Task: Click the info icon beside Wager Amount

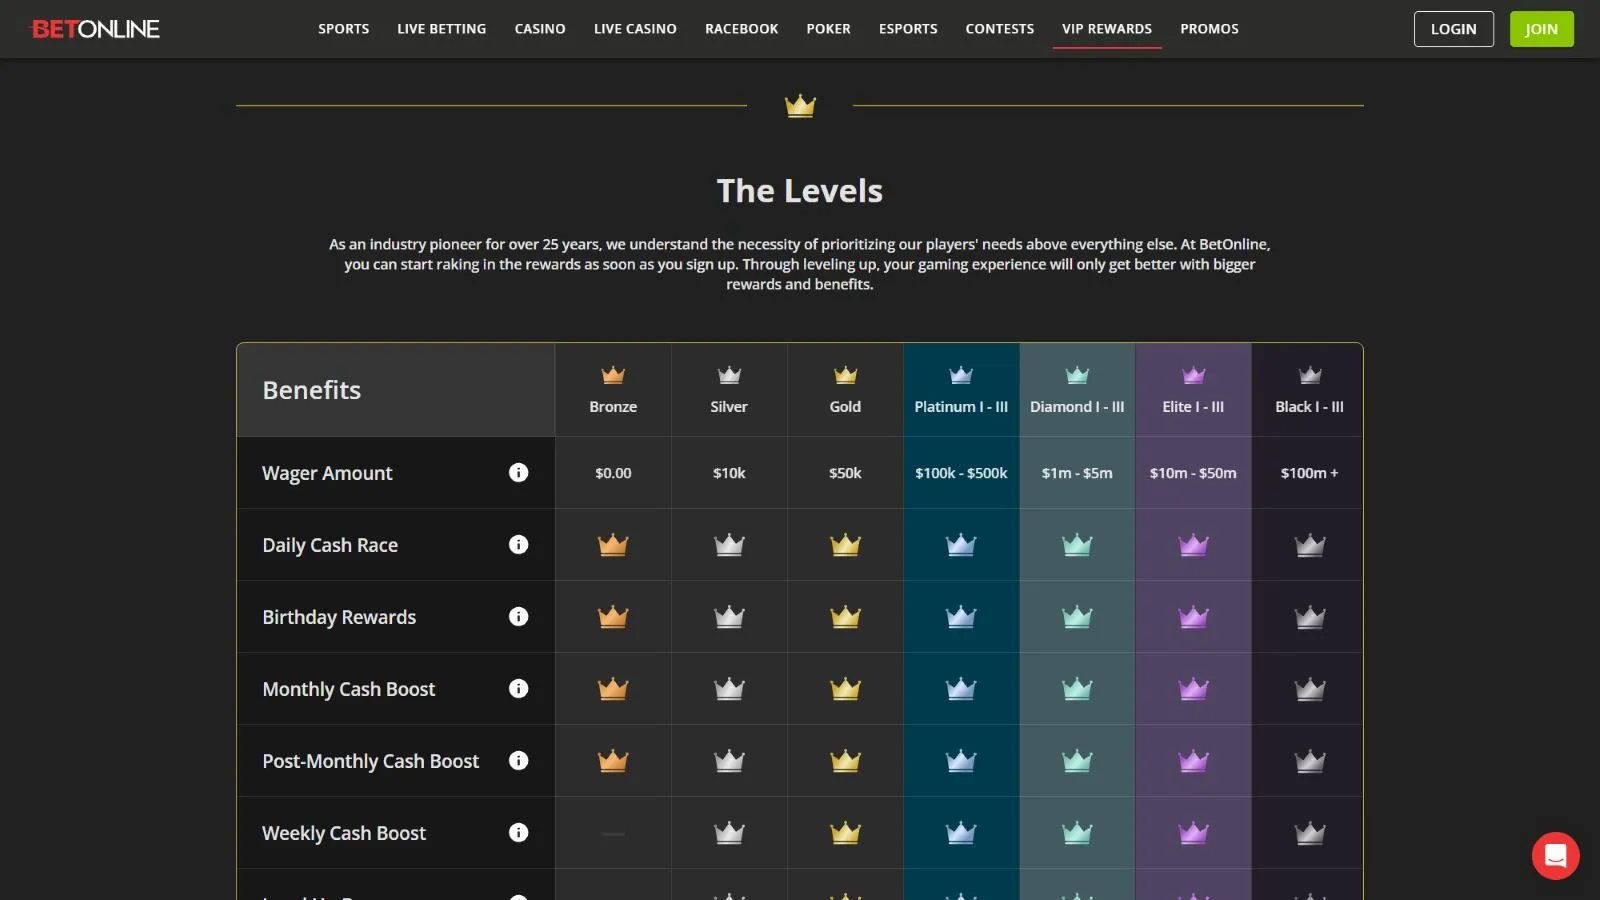Action: [518, 473]
